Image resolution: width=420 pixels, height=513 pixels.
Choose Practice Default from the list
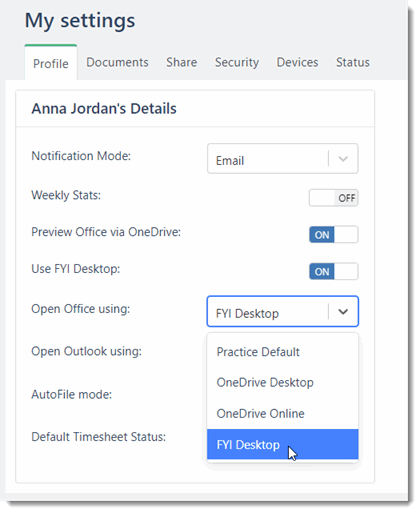pyautogui.click(x=283, y=352)
